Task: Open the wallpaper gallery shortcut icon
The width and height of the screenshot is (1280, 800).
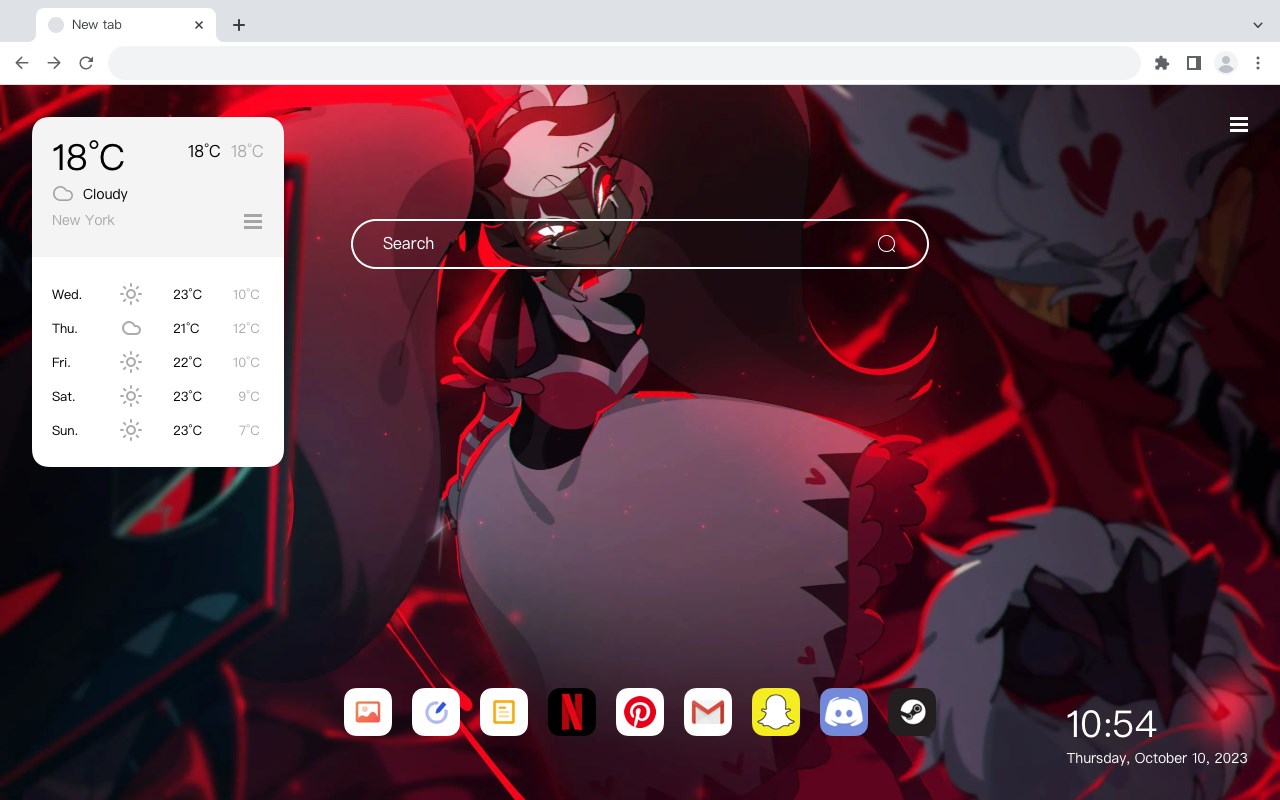Action: point(368,712)
